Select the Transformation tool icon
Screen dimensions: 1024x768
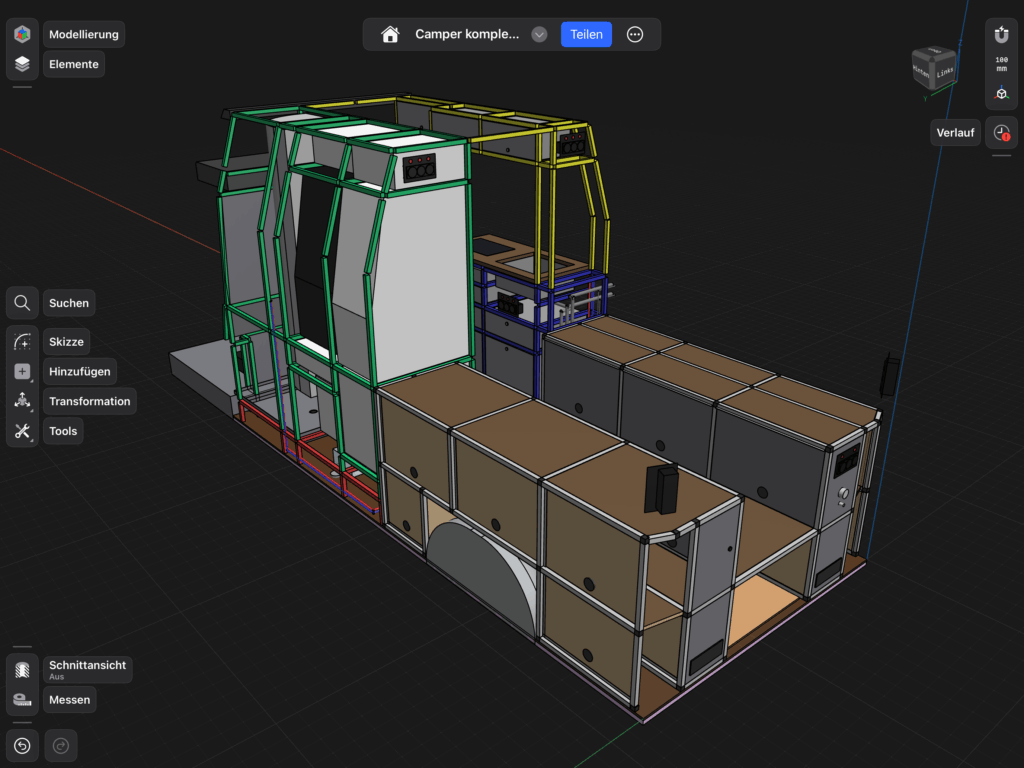[22, 401]
